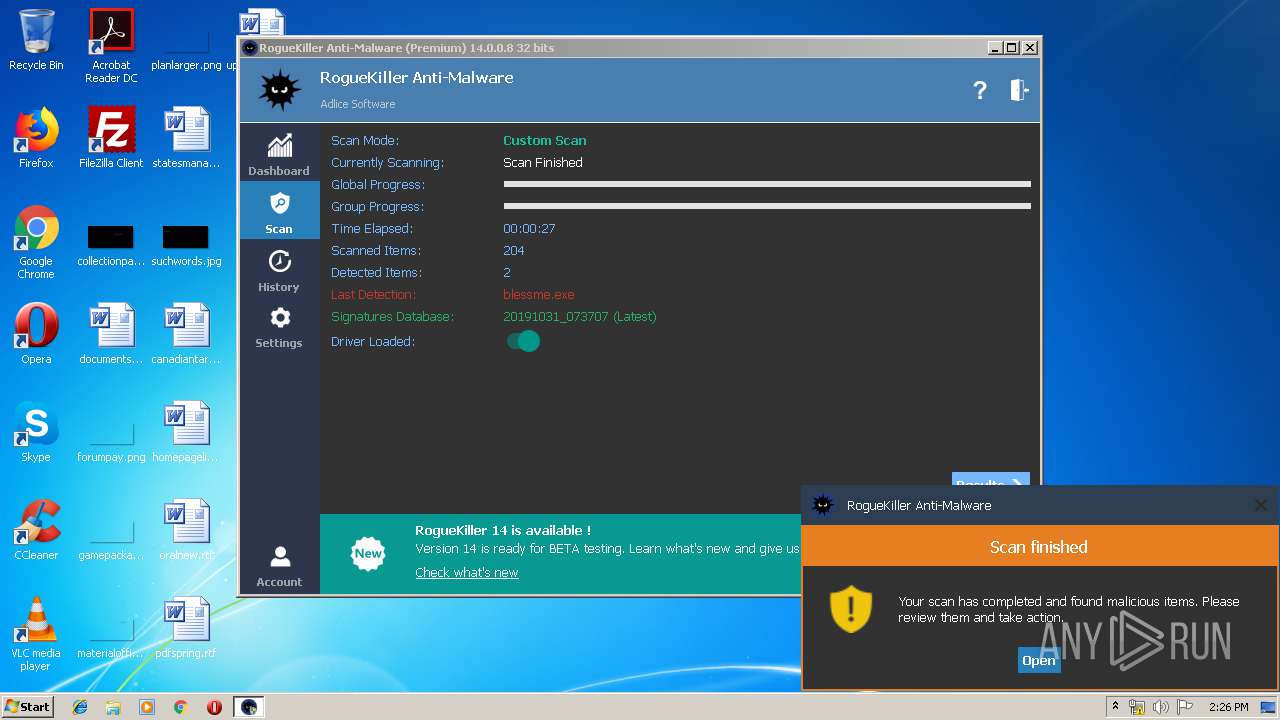The width and height of the screenshot is (1280, 720).
Task: Click the Custom Scan mode value
Action: [545, 140]
